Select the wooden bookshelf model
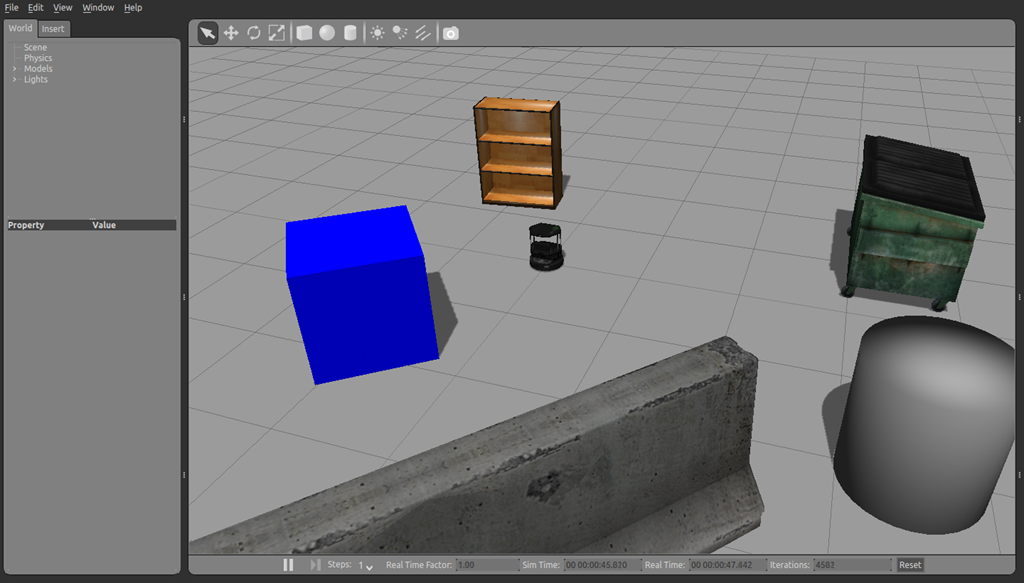This screenshot has height=583, width=1024. click(518, 153)
